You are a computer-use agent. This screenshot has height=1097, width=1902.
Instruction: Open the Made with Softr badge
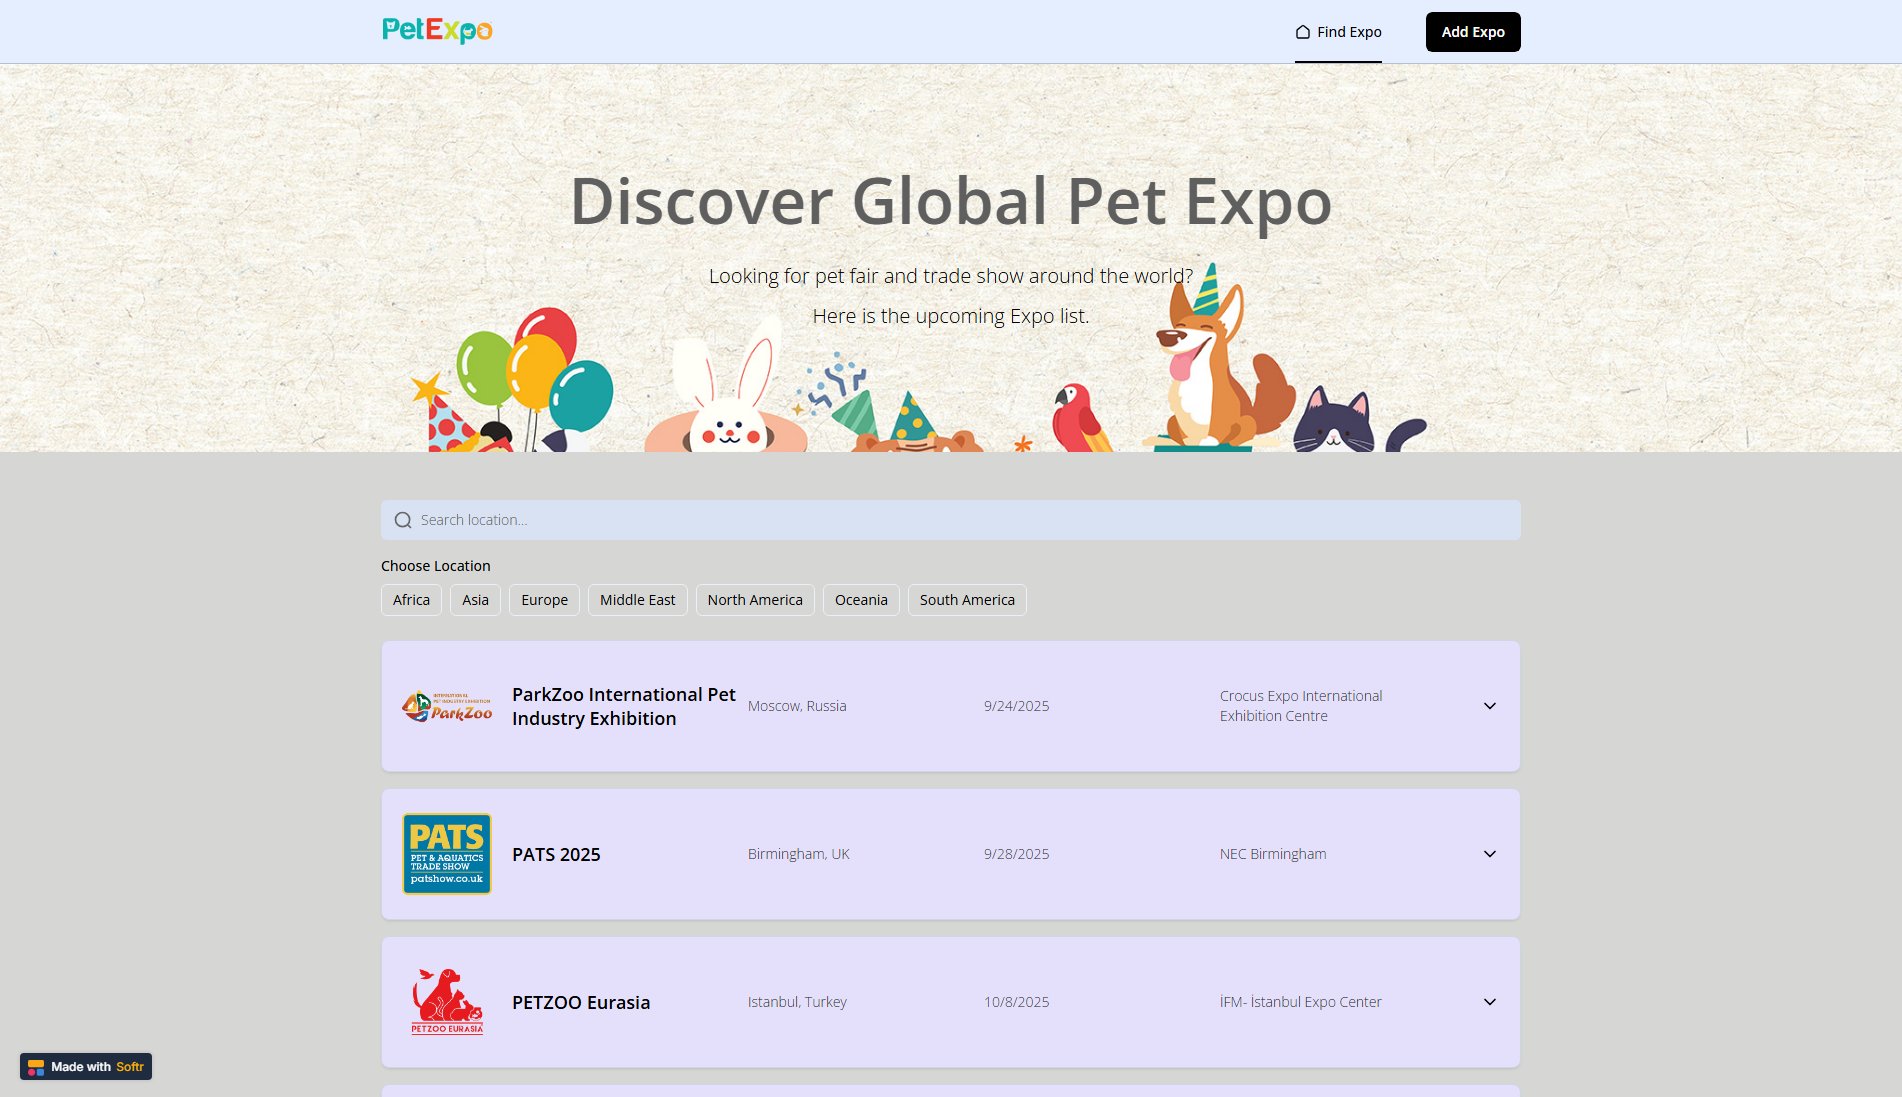coord(86,1067)
